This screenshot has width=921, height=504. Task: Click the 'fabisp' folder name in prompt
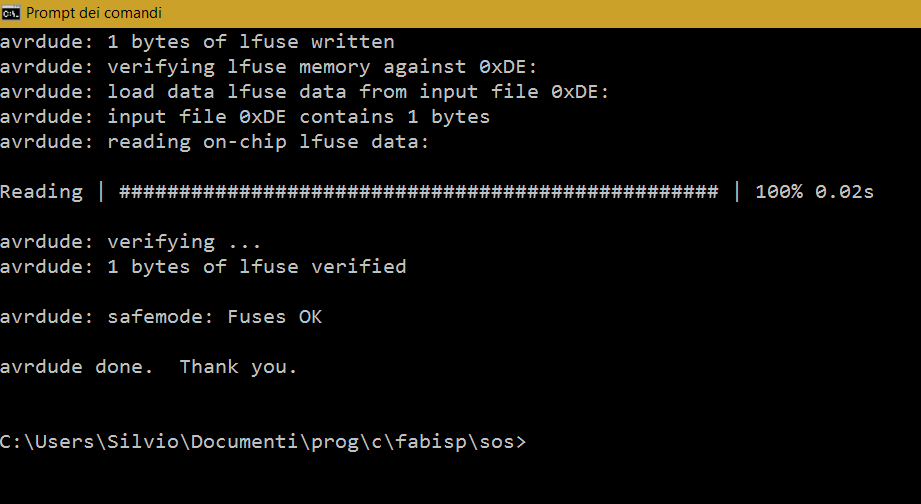(431, 442)
